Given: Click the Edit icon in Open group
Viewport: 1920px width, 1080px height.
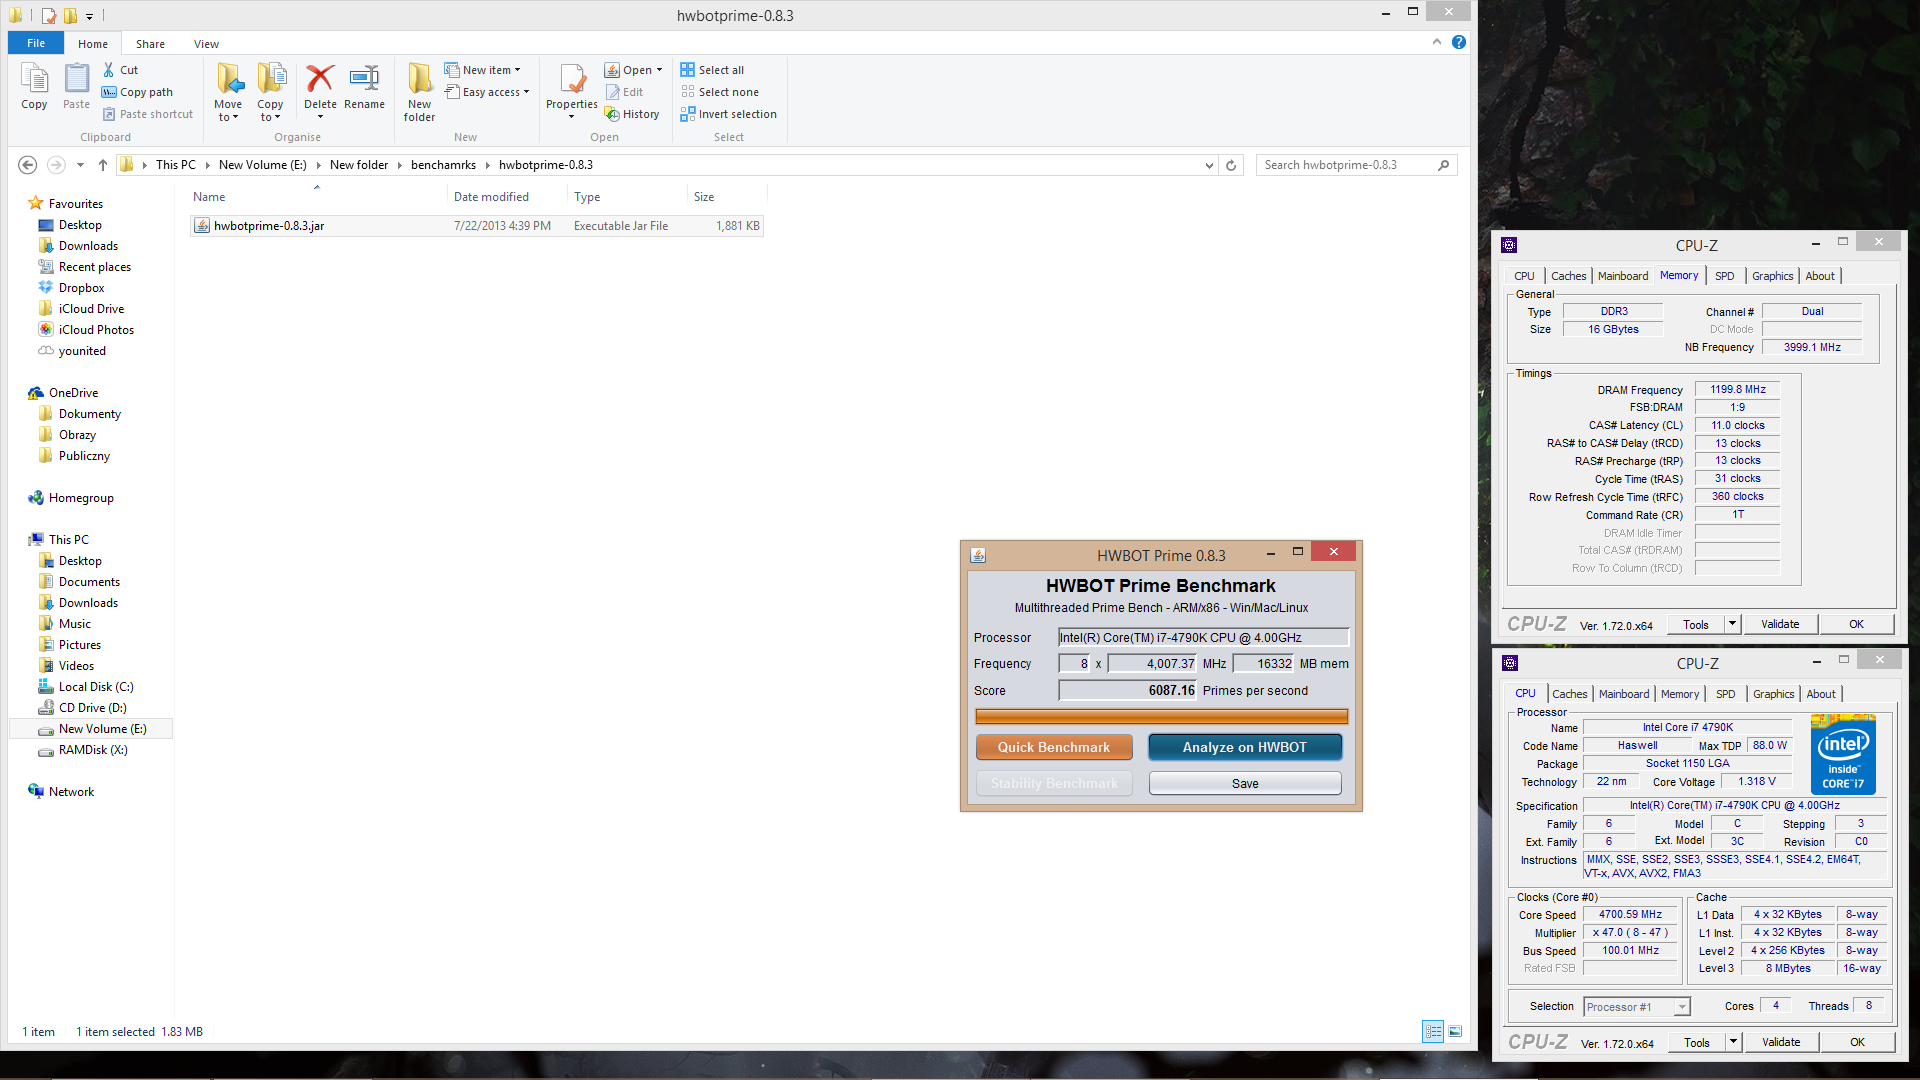Looking at the screenshot, I should coord(612,92).
